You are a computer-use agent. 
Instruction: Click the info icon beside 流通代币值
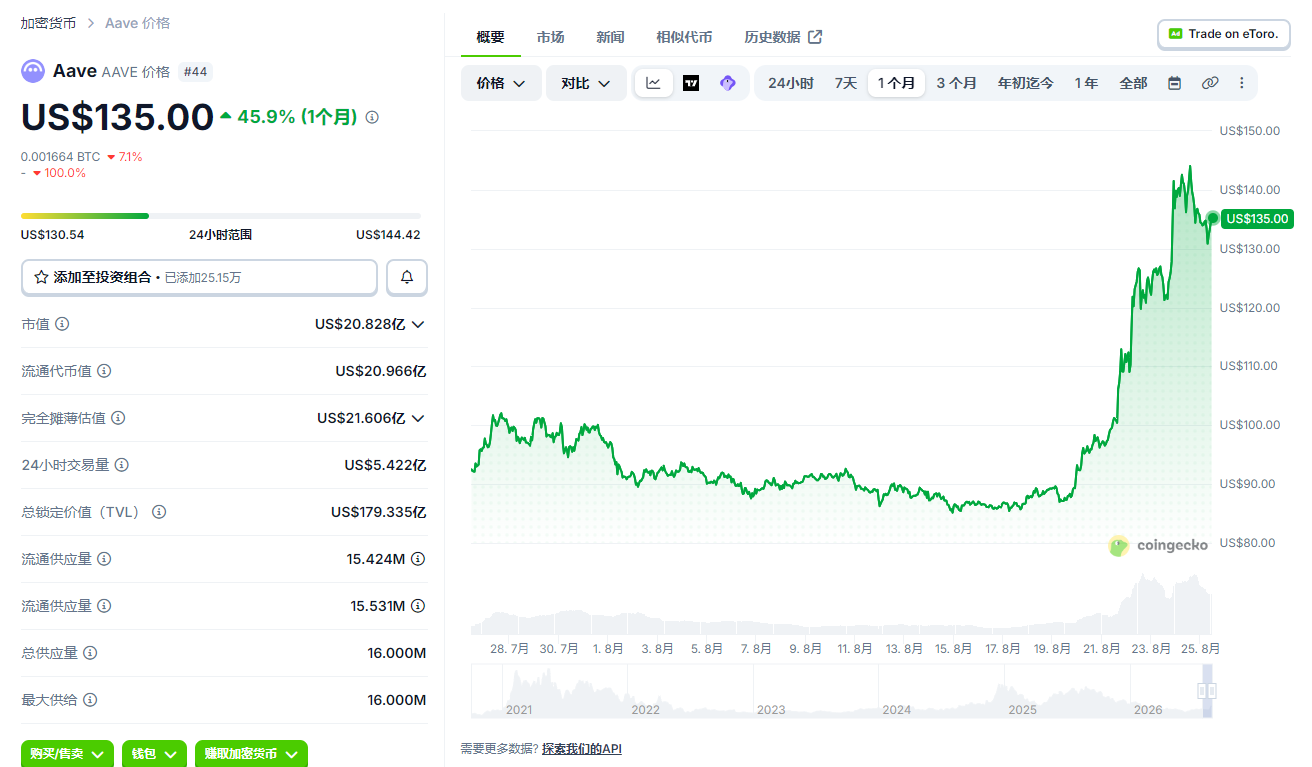pyautogui.click(x=104, y=371)
